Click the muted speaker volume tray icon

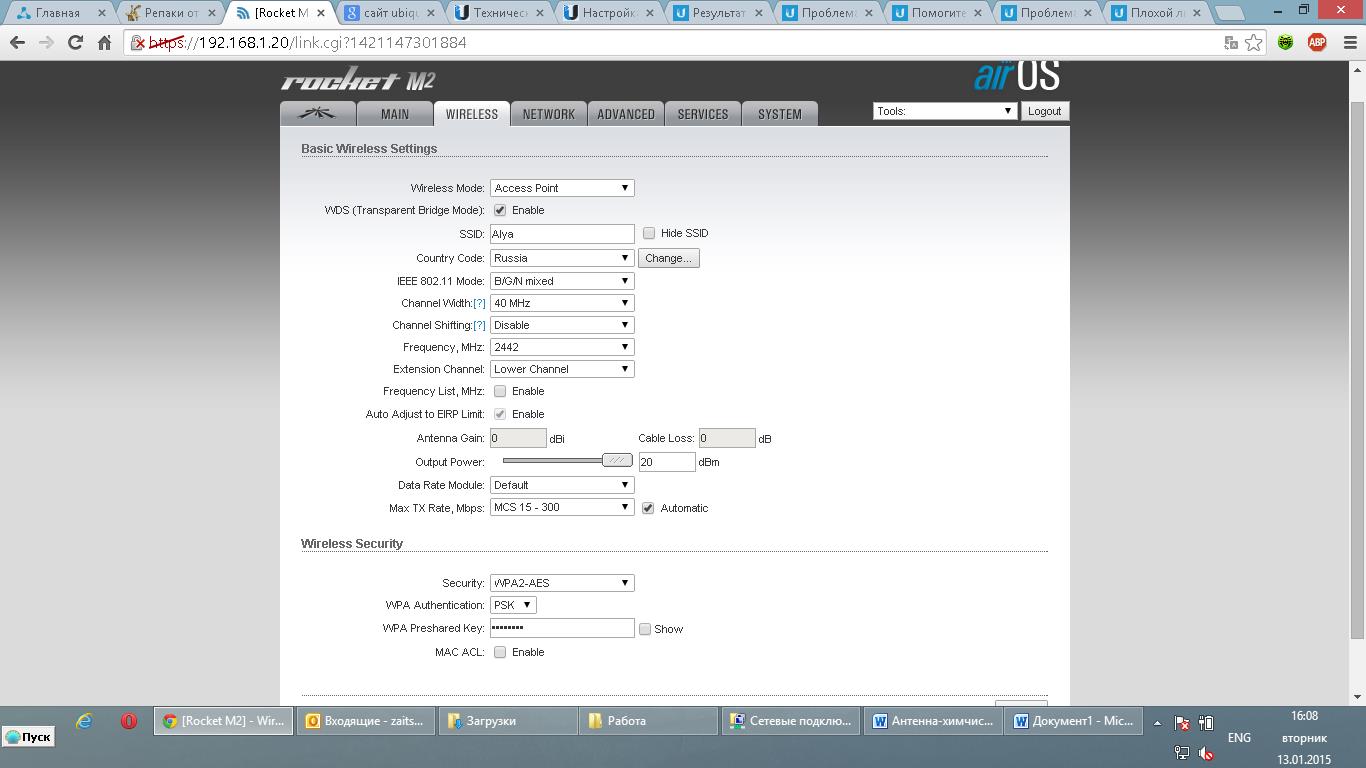1207,753
